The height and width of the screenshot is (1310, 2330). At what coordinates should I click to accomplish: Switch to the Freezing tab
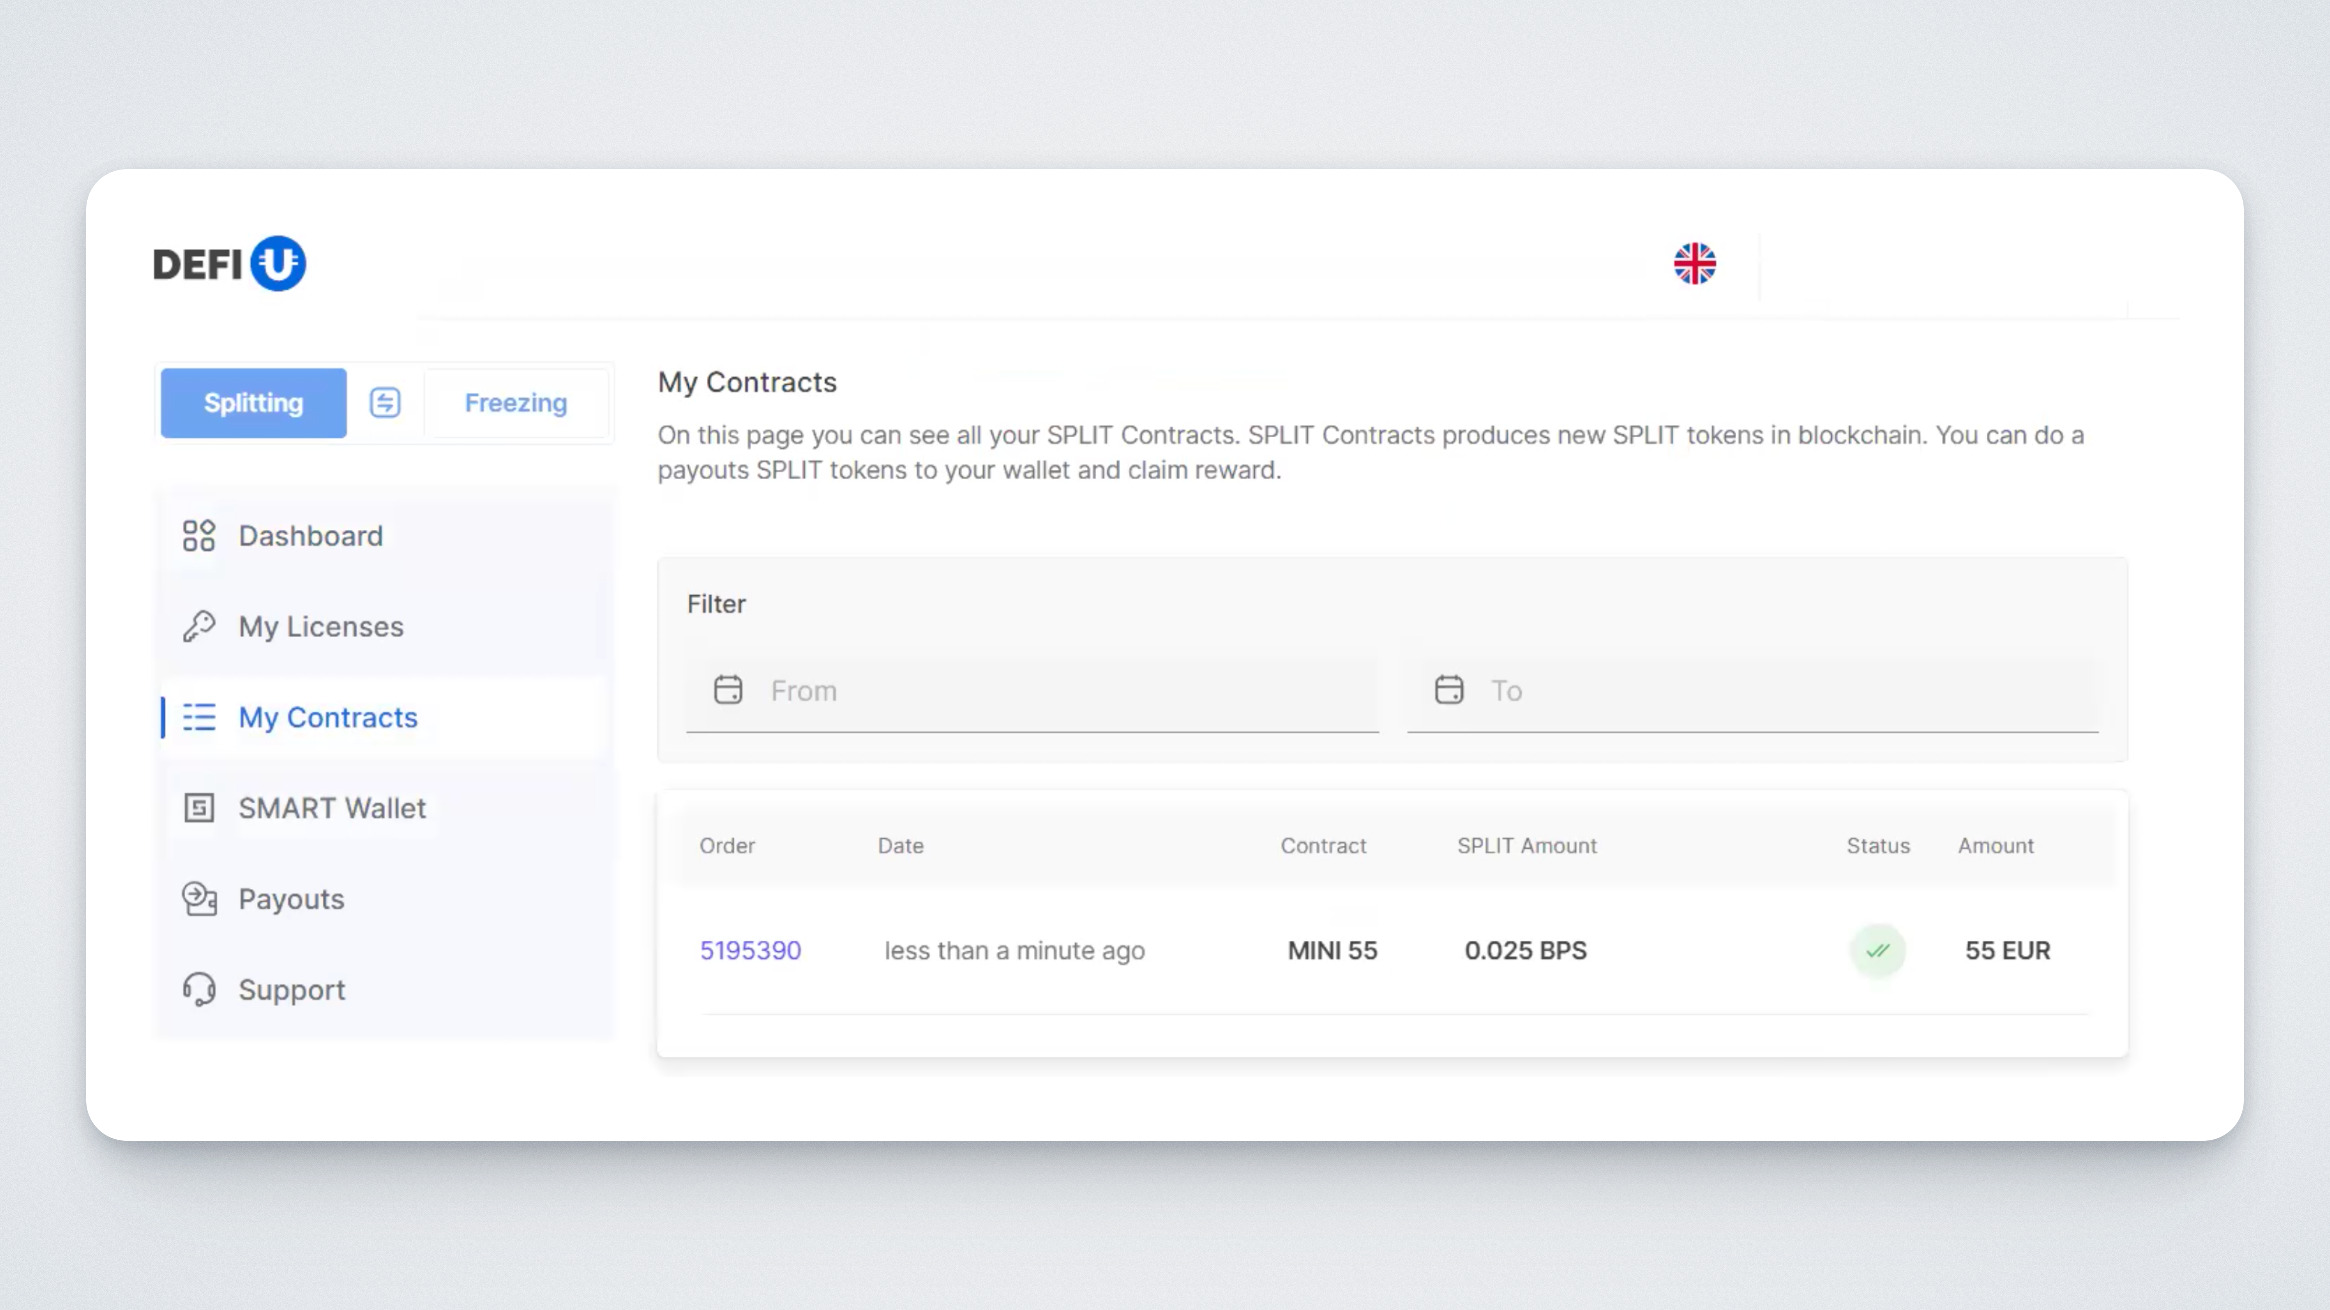[515, 403]
